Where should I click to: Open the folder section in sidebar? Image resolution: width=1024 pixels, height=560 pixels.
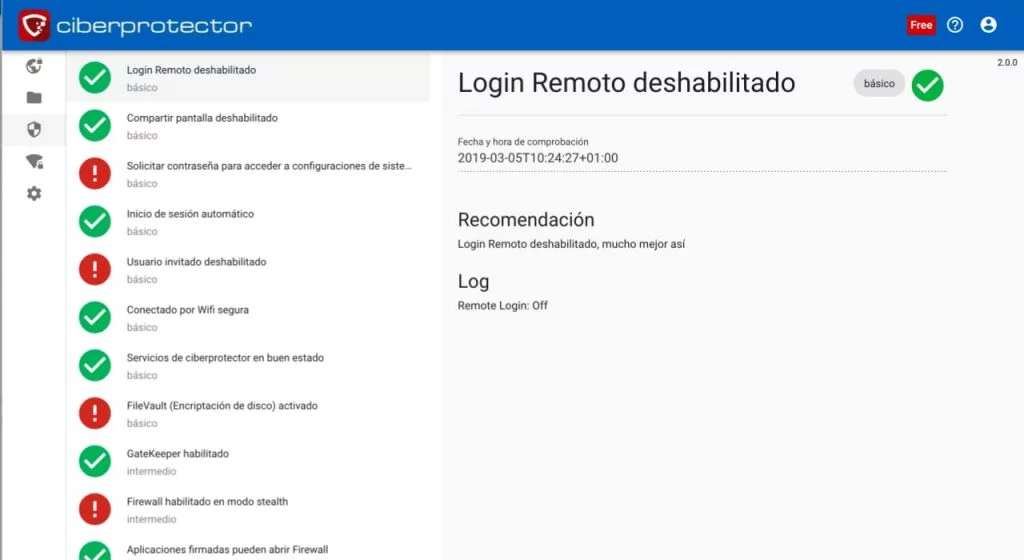click(x=34, y=98)
